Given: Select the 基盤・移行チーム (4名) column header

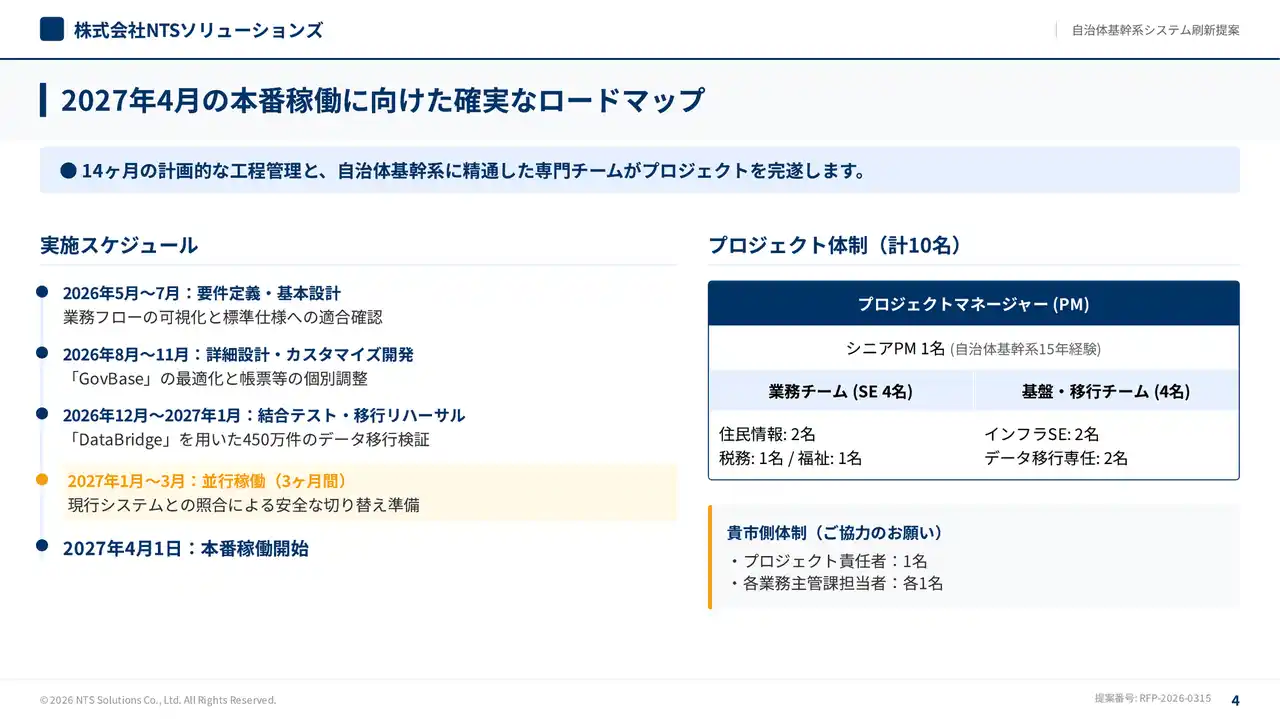Looking at the screenshot, I should coord(1105,391).
